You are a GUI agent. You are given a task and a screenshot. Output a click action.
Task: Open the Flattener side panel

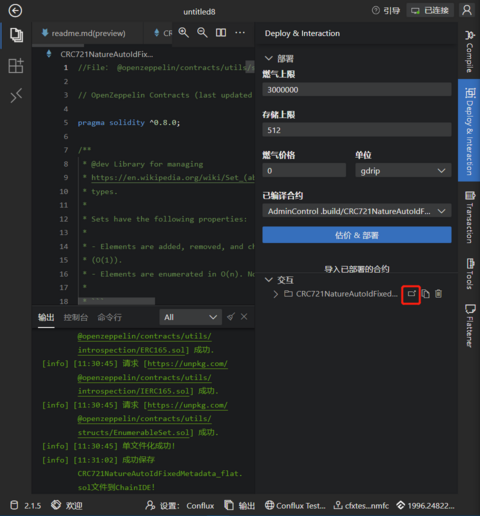tap(469, 325)
